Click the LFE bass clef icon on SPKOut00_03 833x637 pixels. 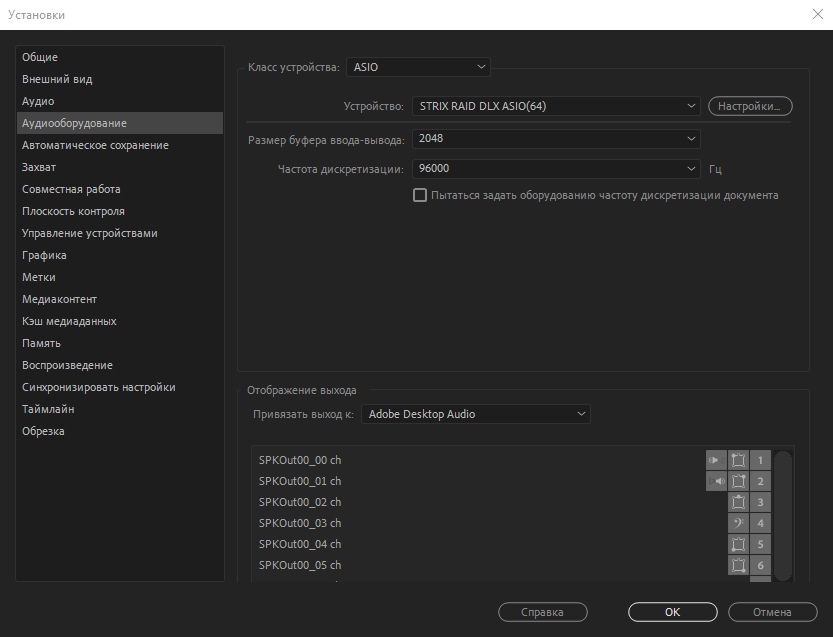tap(738, 523)
